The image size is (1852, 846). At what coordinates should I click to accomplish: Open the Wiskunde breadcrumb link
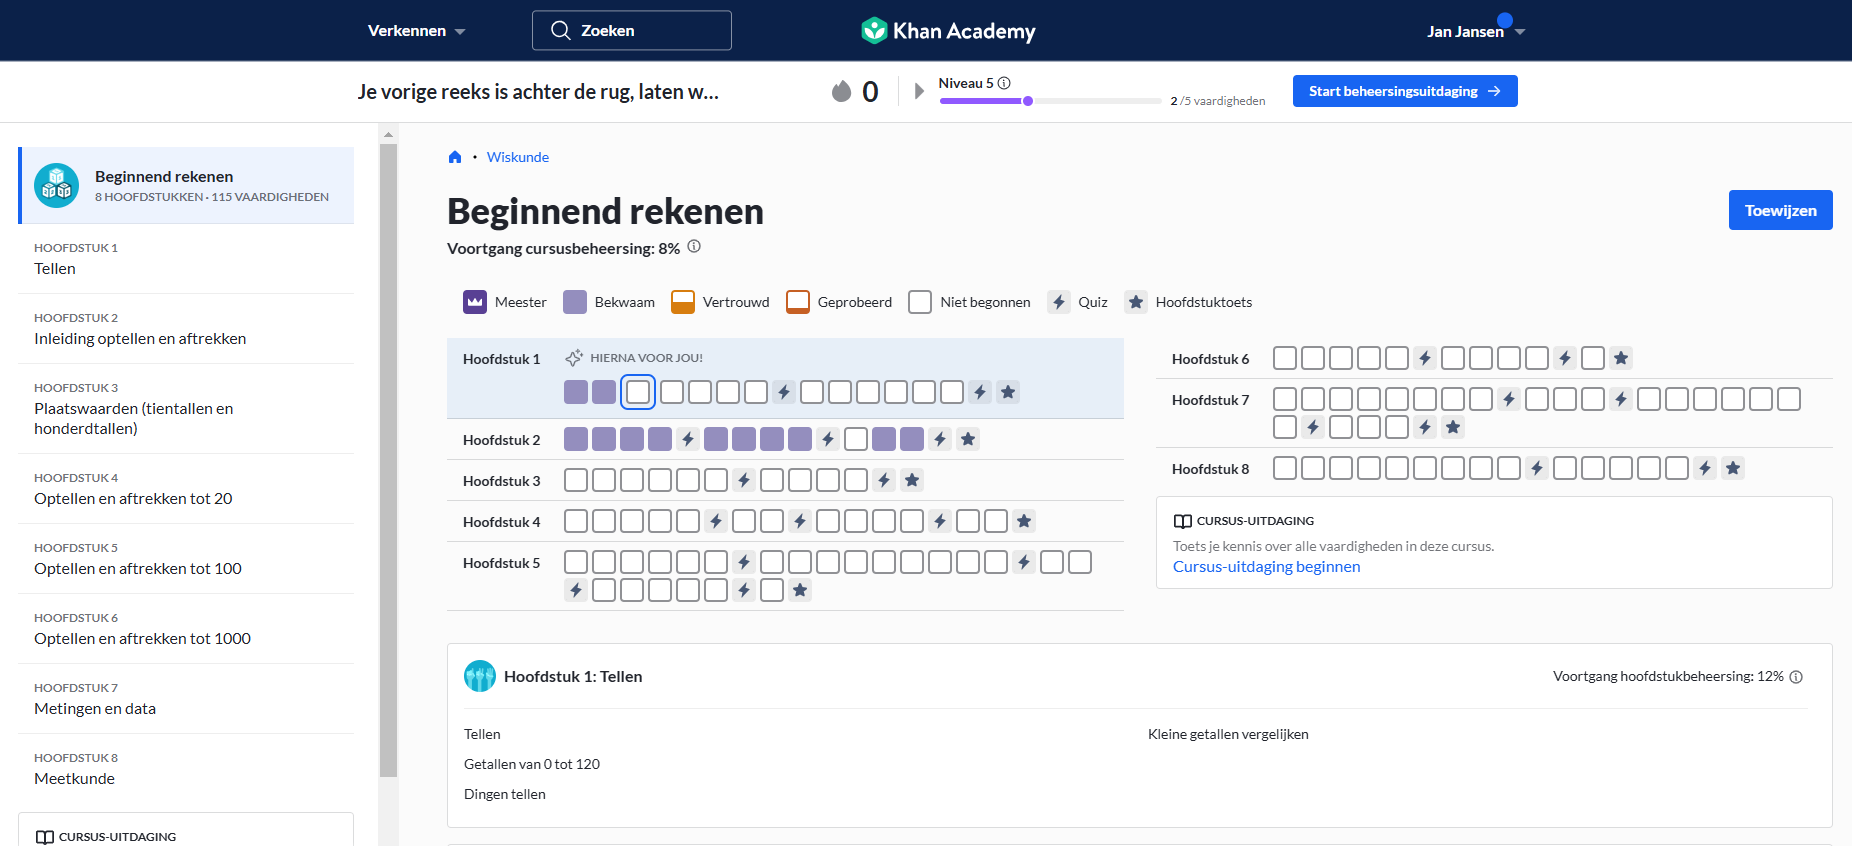tap(518, 157)
